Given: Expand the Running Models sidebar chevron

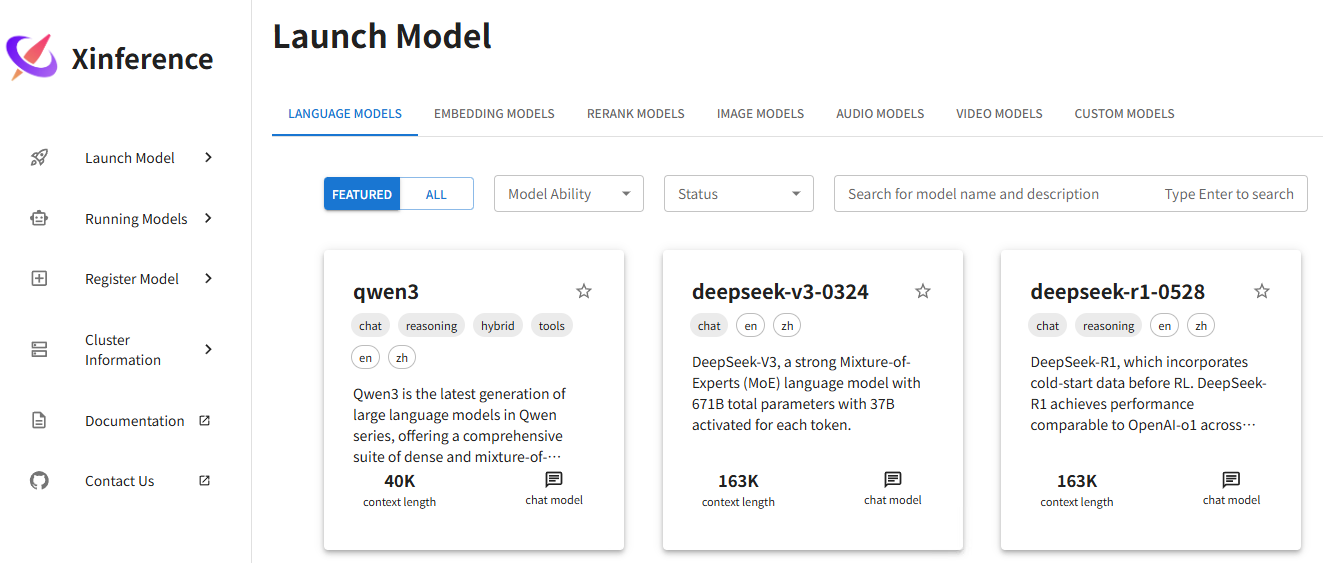Looking at the screenshot, I should coord(208,218).
